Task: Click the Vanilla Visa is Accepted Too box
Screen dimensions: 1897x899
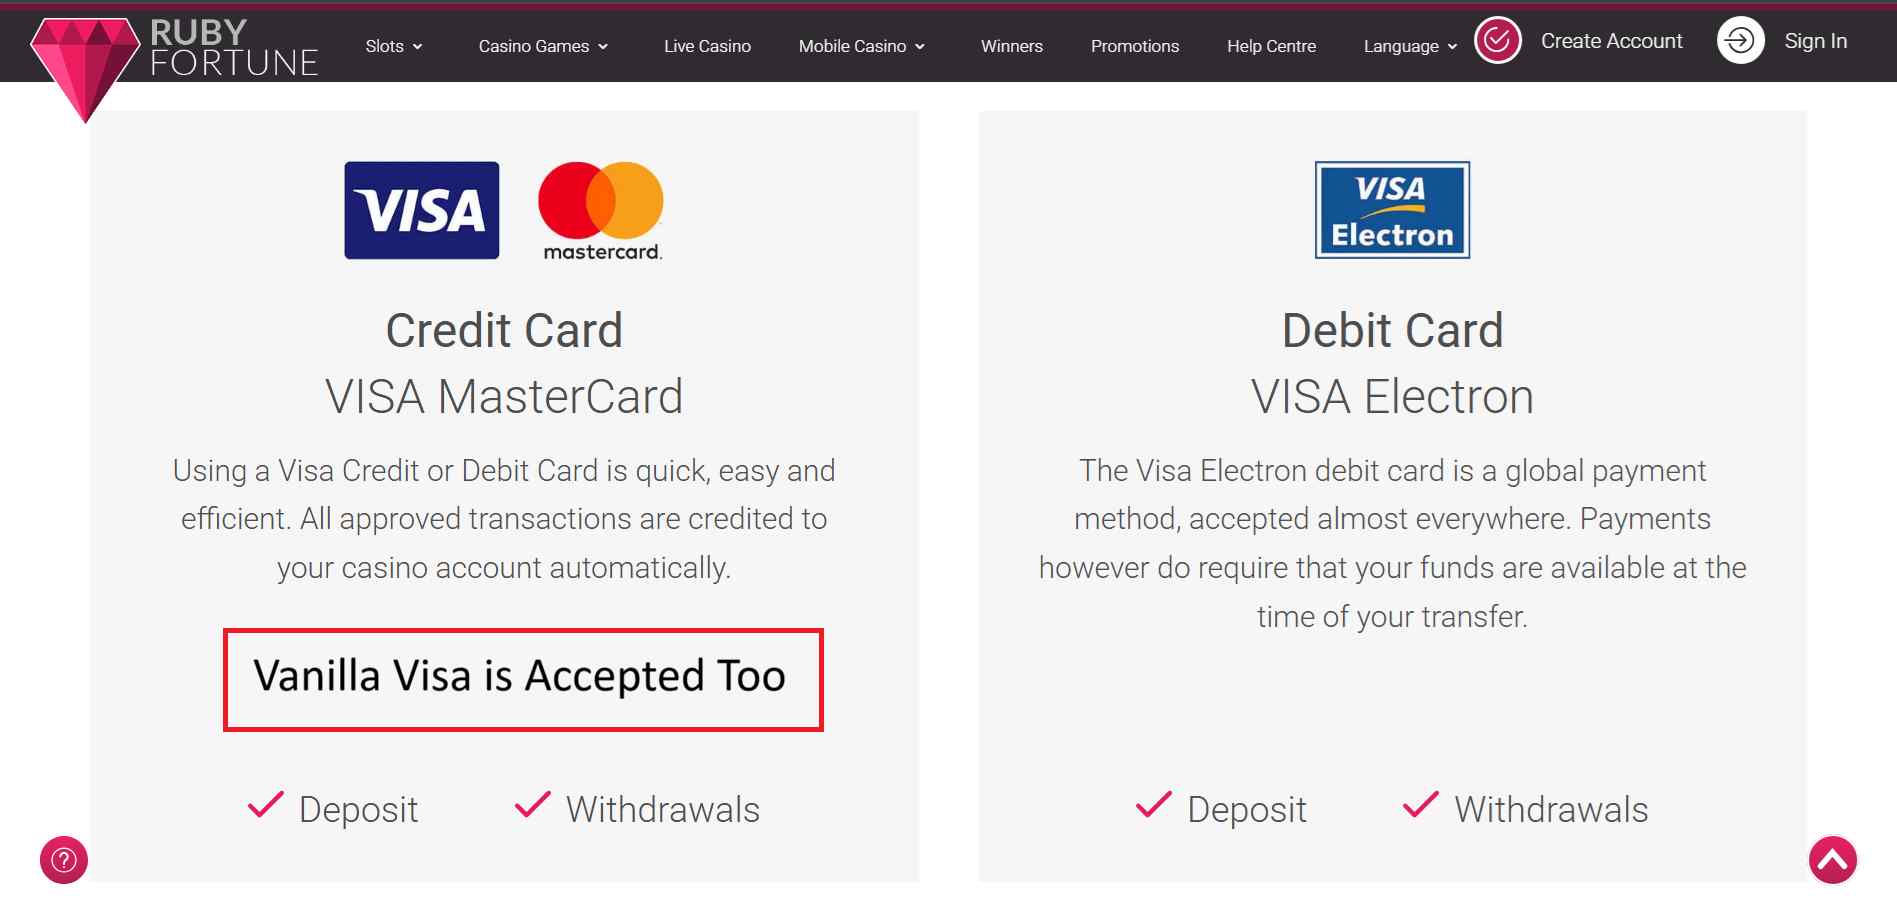Action: [523, 679]
